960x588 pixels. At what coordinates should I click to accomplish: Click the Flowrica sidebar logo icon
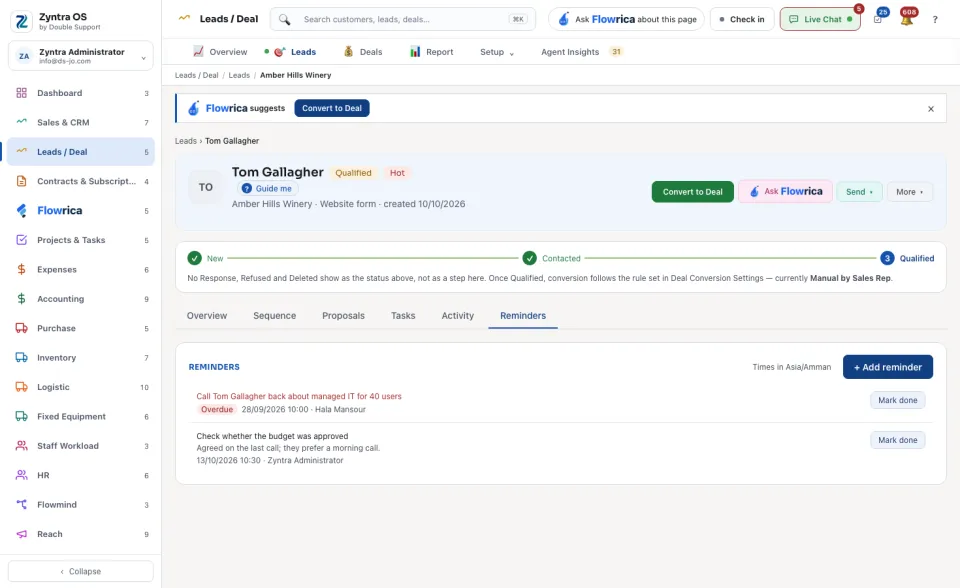pyautogui.click(x=21, y=211)
